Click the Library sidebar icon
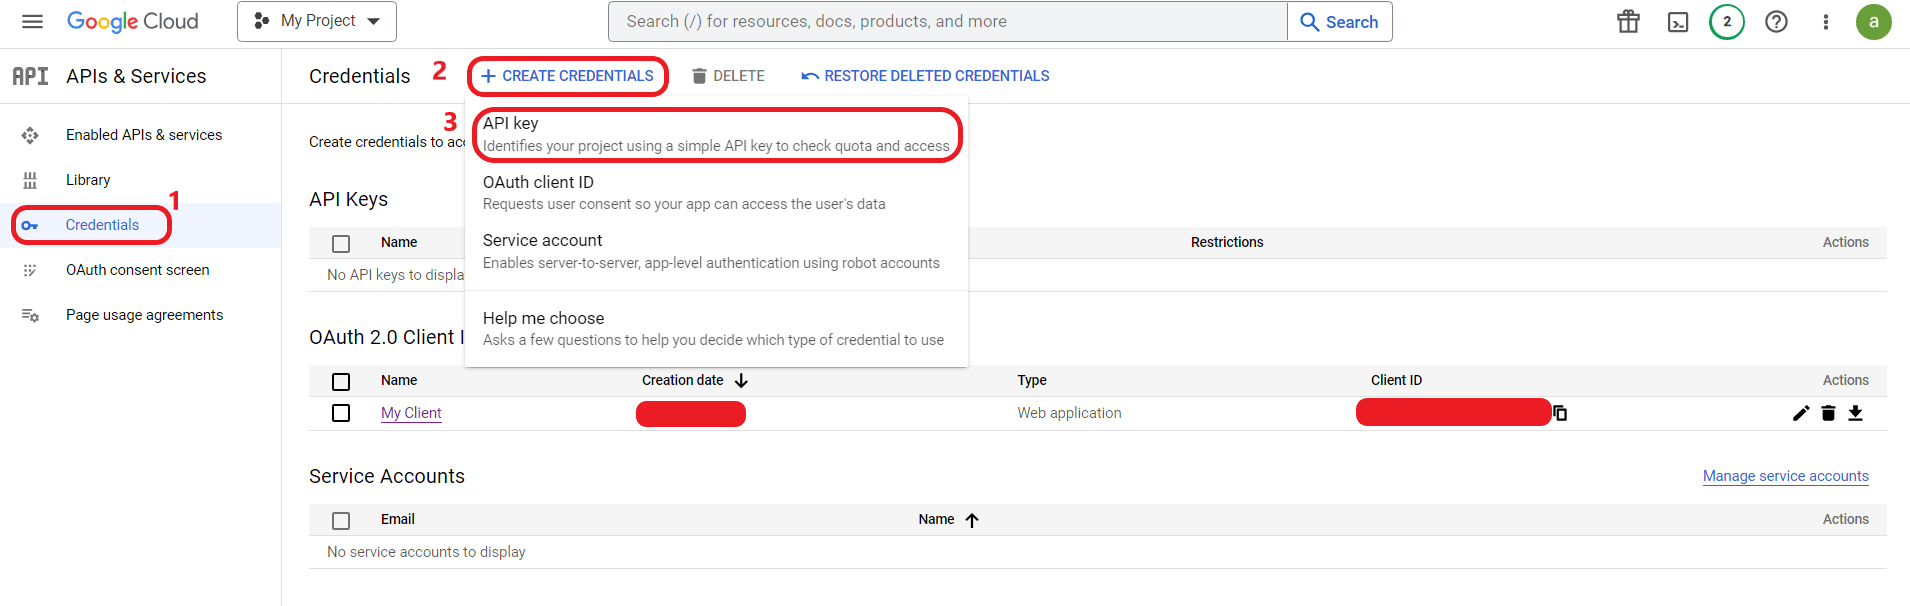This screenshot has width=1910, height=606. [30, 180]
